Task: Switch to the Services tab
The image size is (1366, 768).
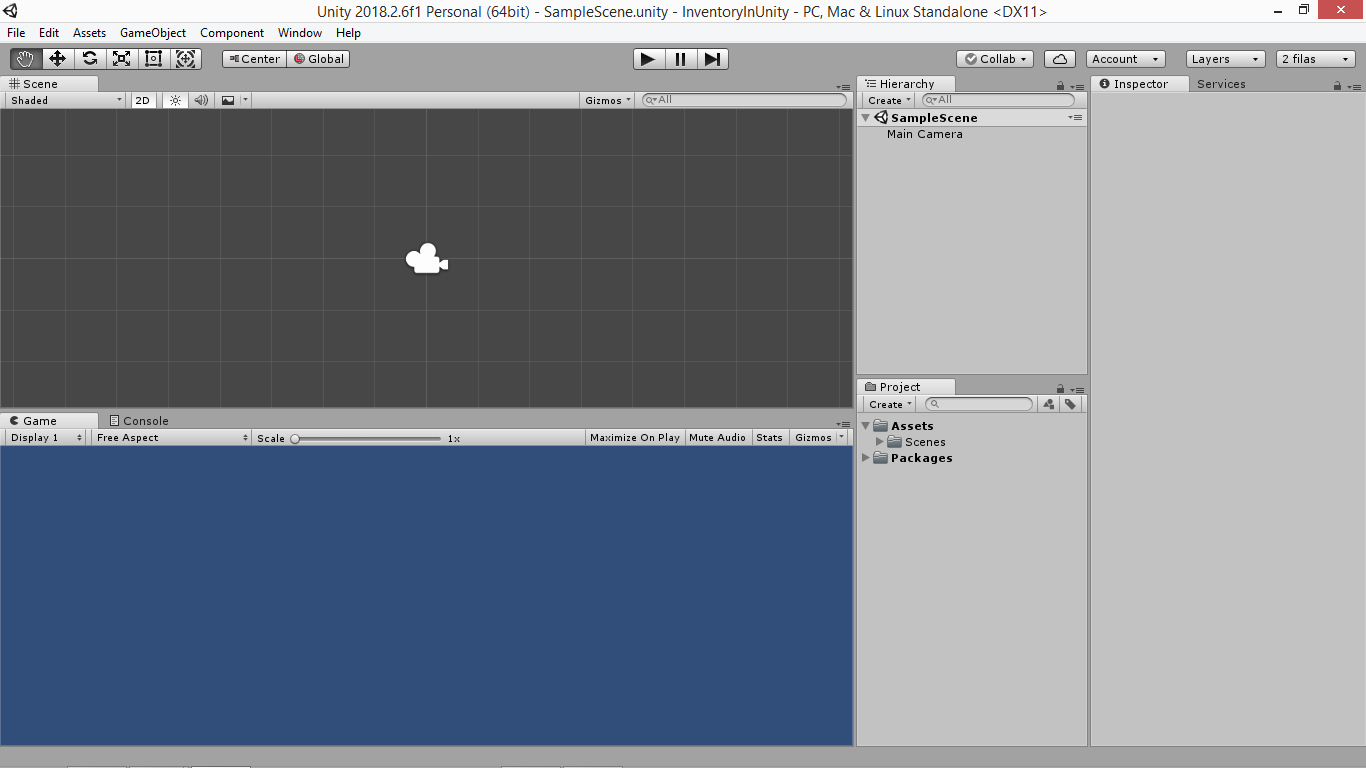Action: click(1221, 84)
